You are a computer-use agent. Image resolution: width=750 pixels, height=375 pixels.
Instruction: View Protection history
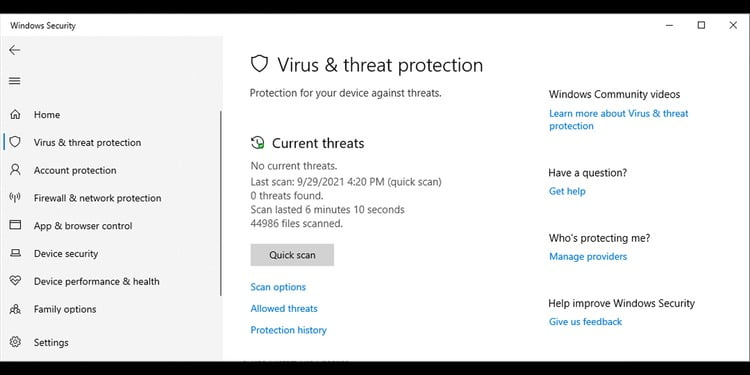pyautogui.click(x=288, y=330)
